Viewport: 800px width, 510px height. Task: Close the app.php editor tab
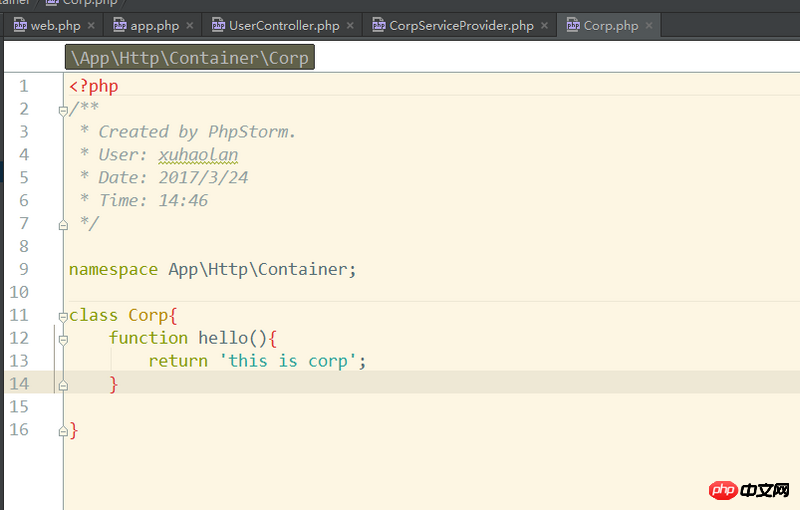coord(191,26)
